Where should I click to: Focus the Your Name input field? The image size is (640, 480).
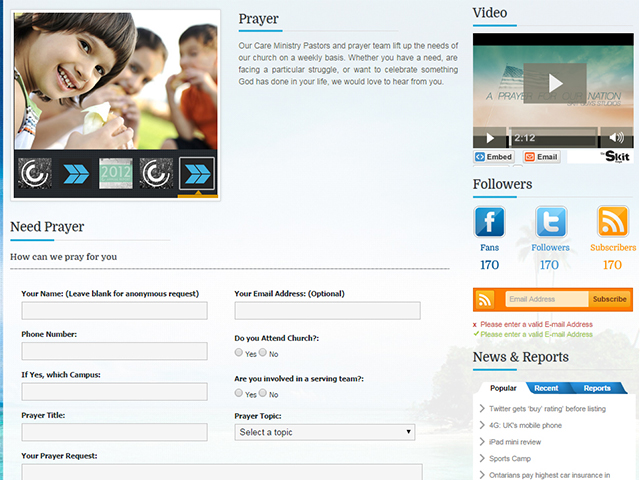114,311
